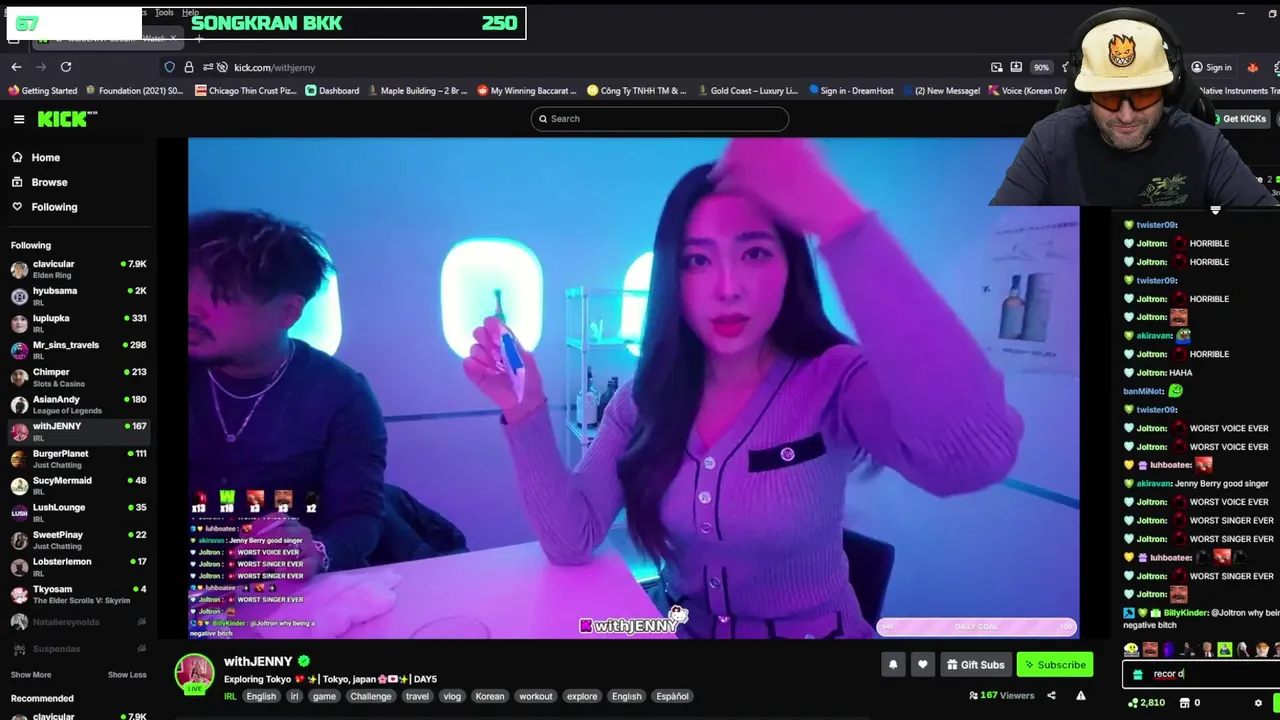Click the Following heart sidebar icon

click(17, 207)
